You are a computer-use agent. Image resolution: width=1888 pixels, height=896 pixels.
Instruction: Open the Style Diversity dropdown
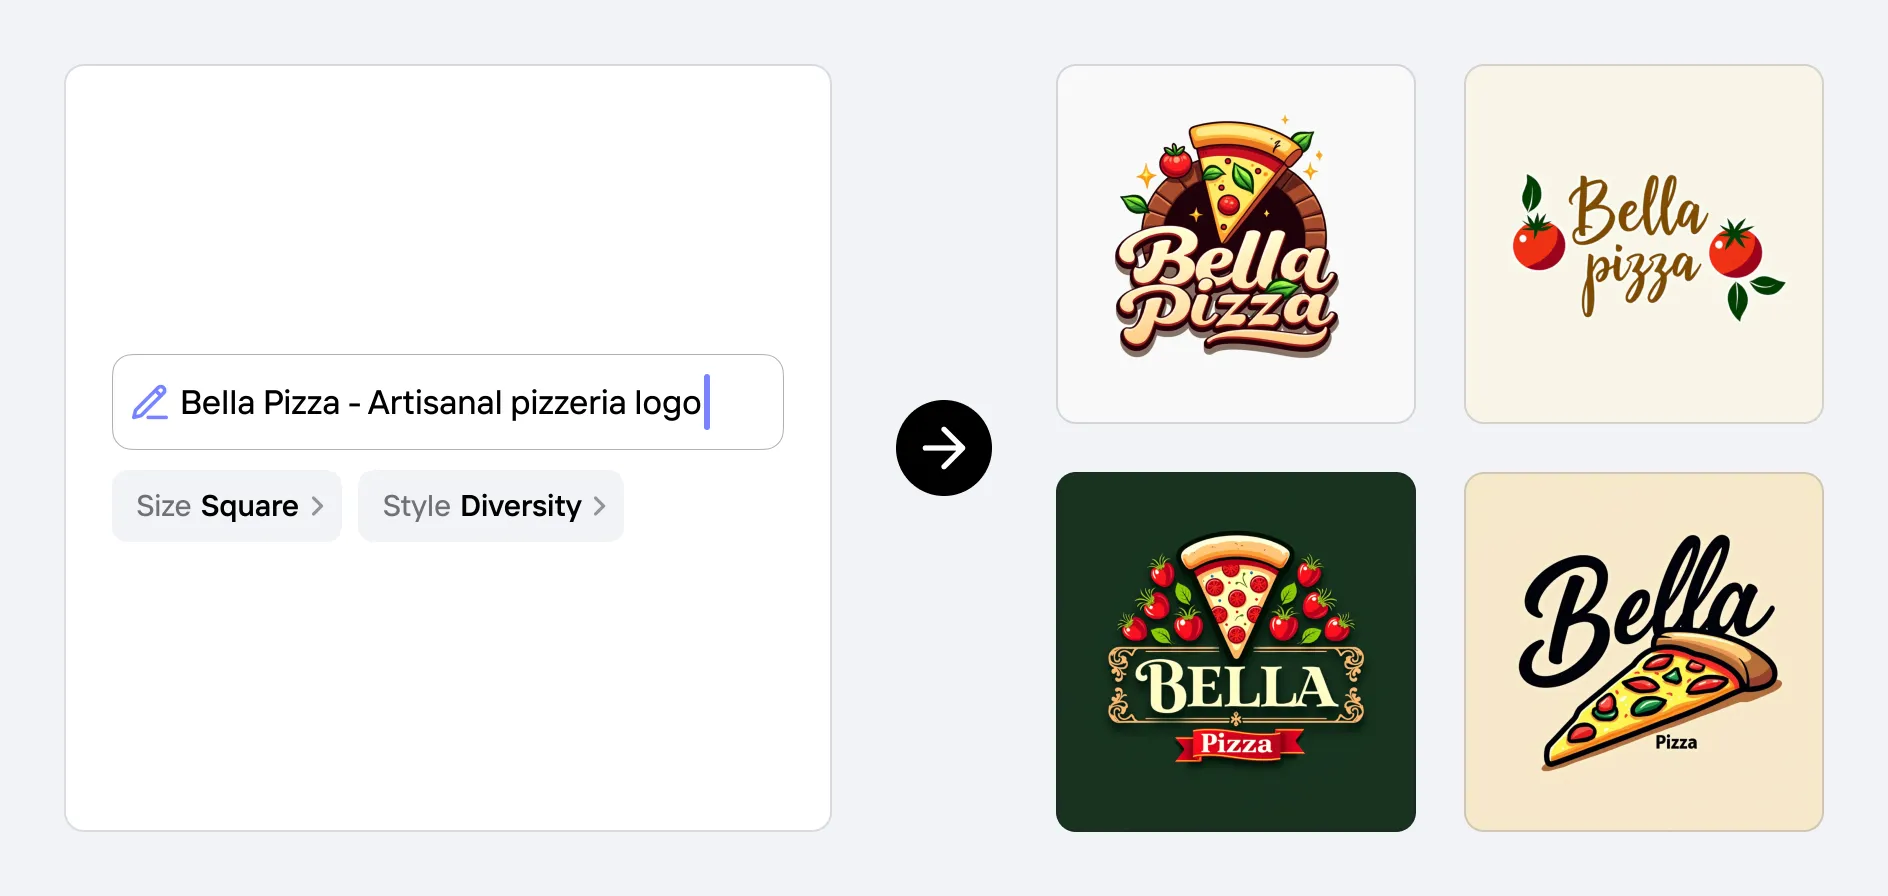tap(490, 506)
